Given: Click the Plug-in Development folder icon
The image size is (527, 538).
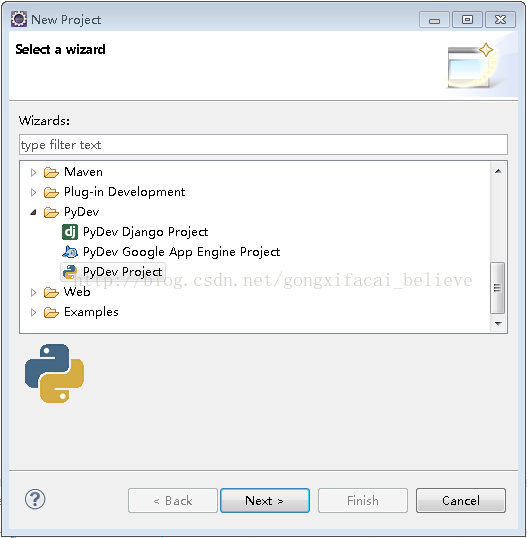Looking at the screenshot, I should pos(51,192).
